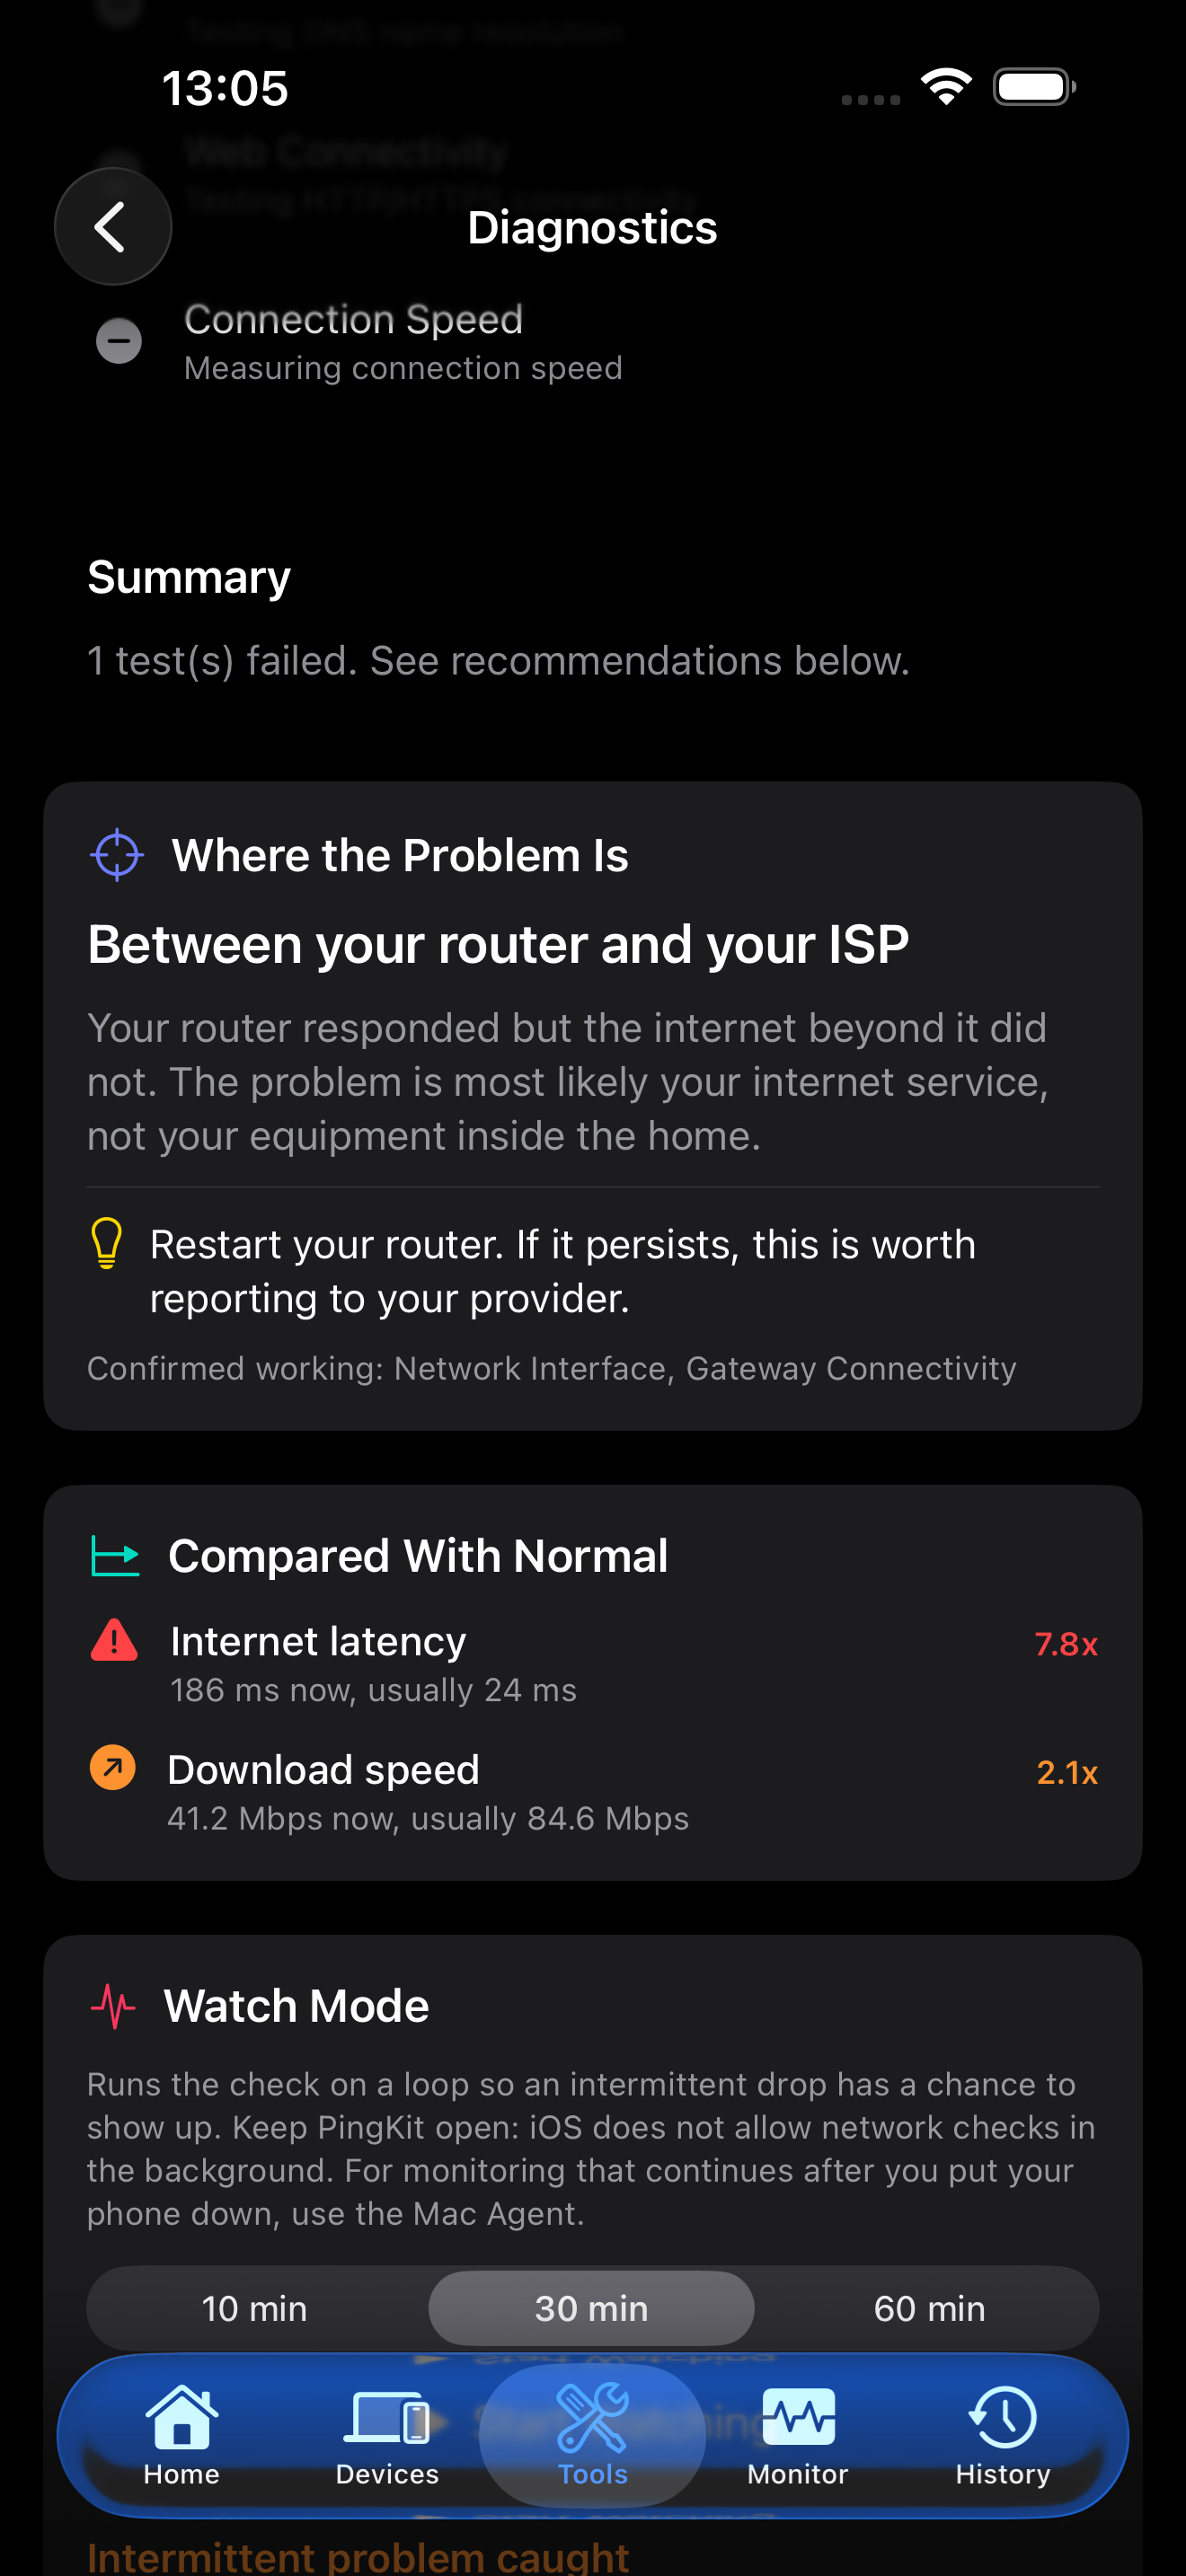Viewport: 1186px width, 2576px height.
Task: Open the Download speed 2.1x row
Action: point(593,1791)
